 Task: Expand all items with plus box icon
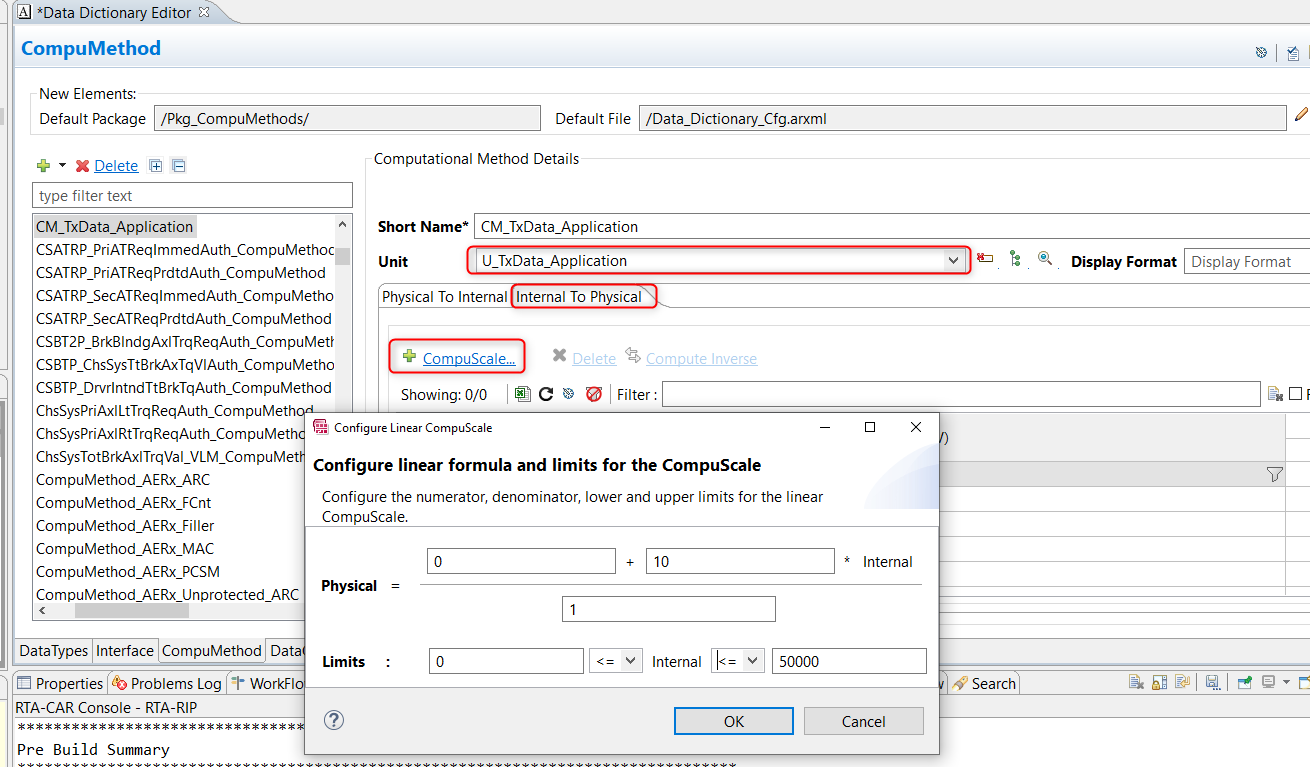coord(155,166)
